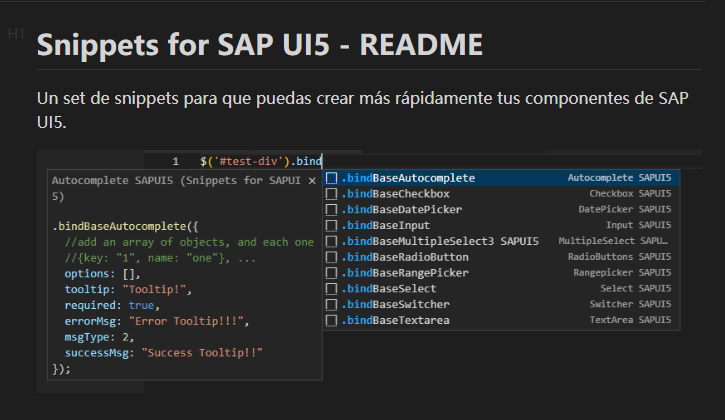Click snippet icon beside .bindBaseCheckbox

(331, 194)
